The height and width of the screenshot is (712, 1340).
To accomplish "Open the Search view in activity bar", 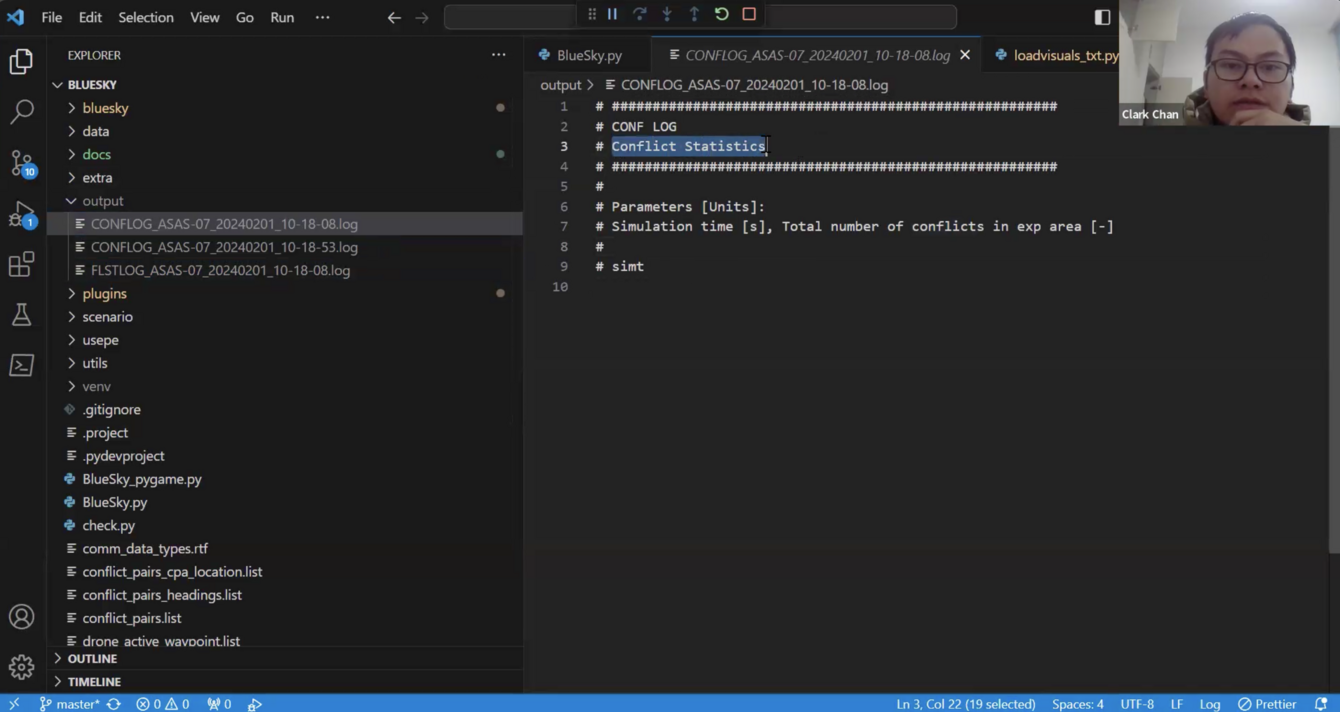I will pos(21,111).
